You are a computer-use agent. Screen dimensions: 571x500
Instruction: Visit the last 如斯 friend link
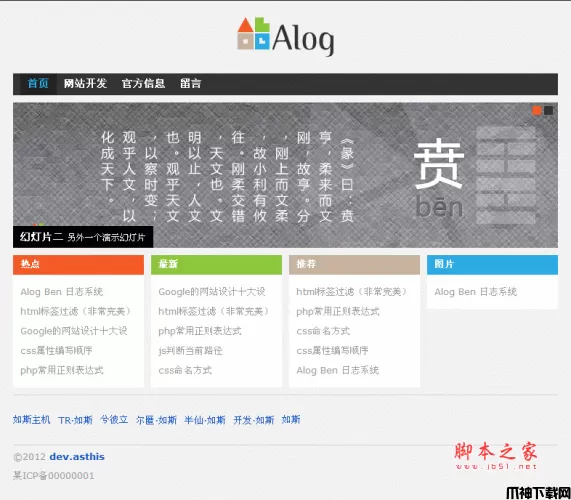coord(291,420)
